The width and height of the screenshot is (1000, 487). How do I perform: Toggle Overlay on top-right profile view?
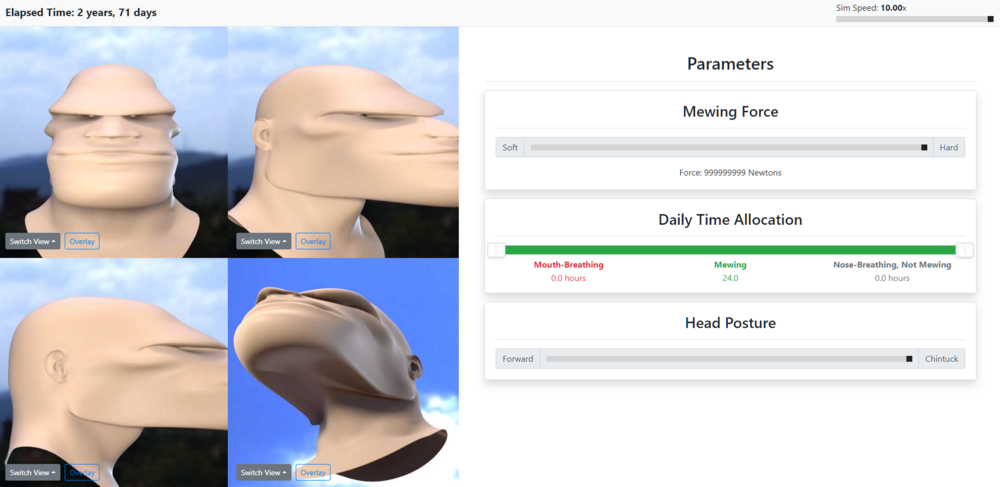point(313,242)
